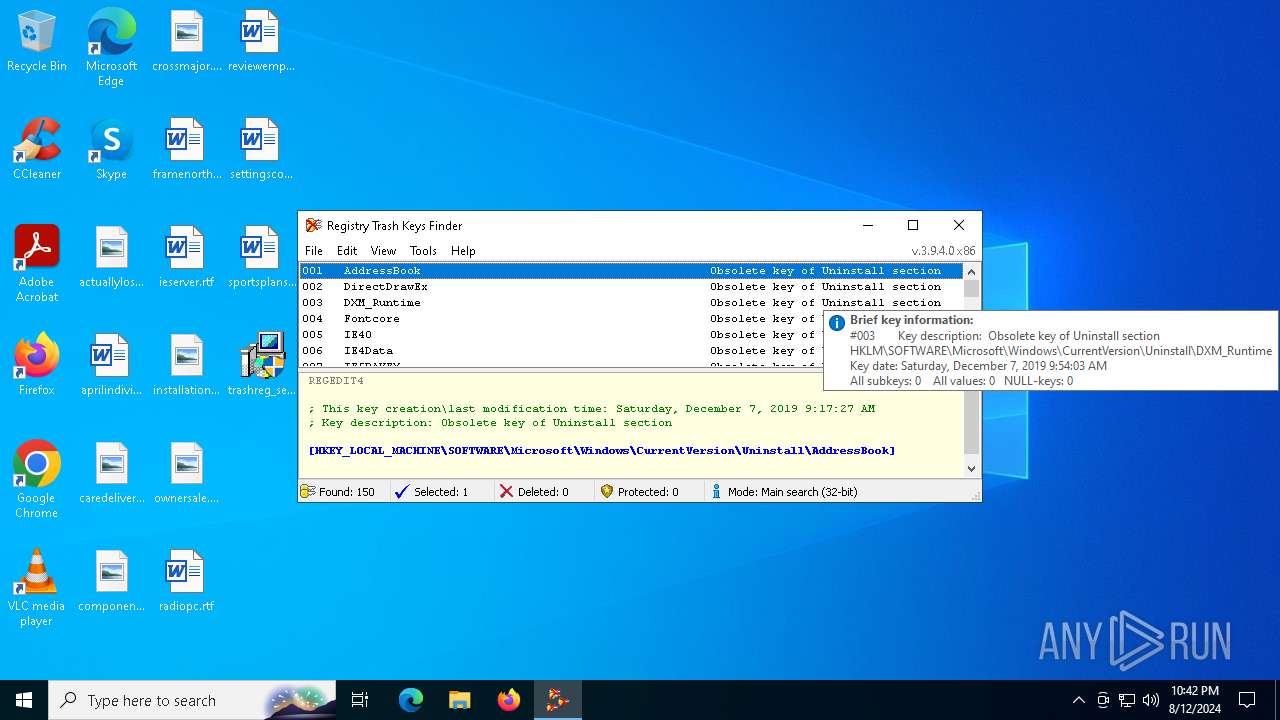Select row 004 Fontcore
1280x720 pixels.
pos(561,319)
